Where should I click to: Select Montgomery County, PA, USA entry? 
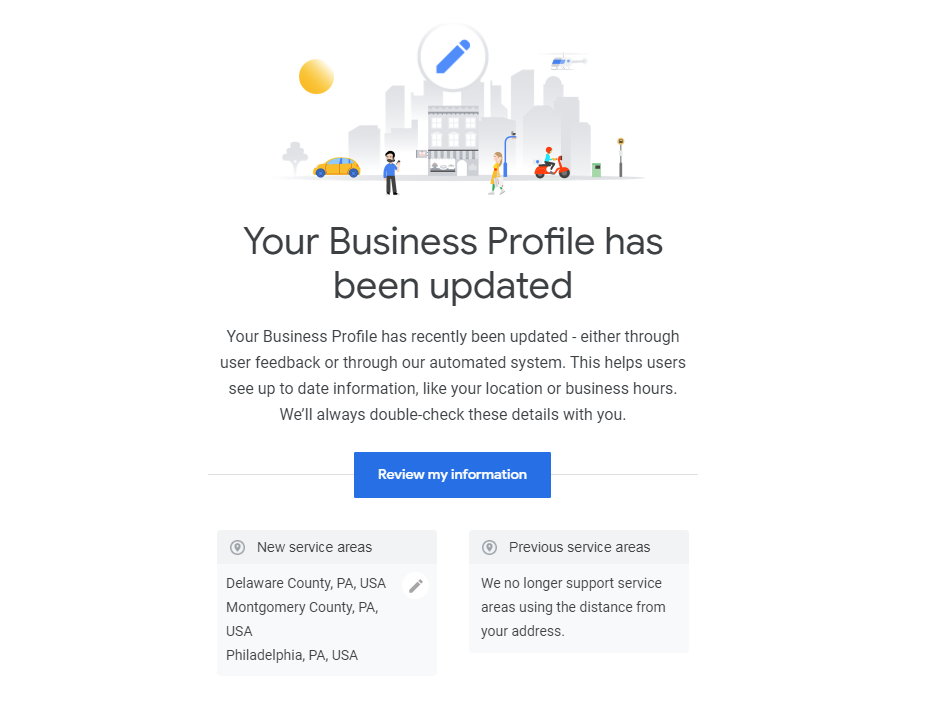pos(302,619)
